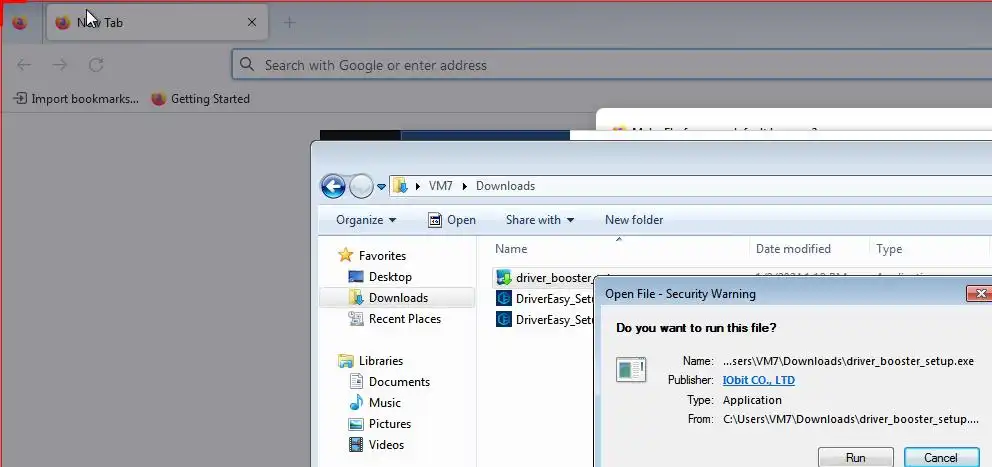Open Pictures library in navigation pane

[390, 424]
